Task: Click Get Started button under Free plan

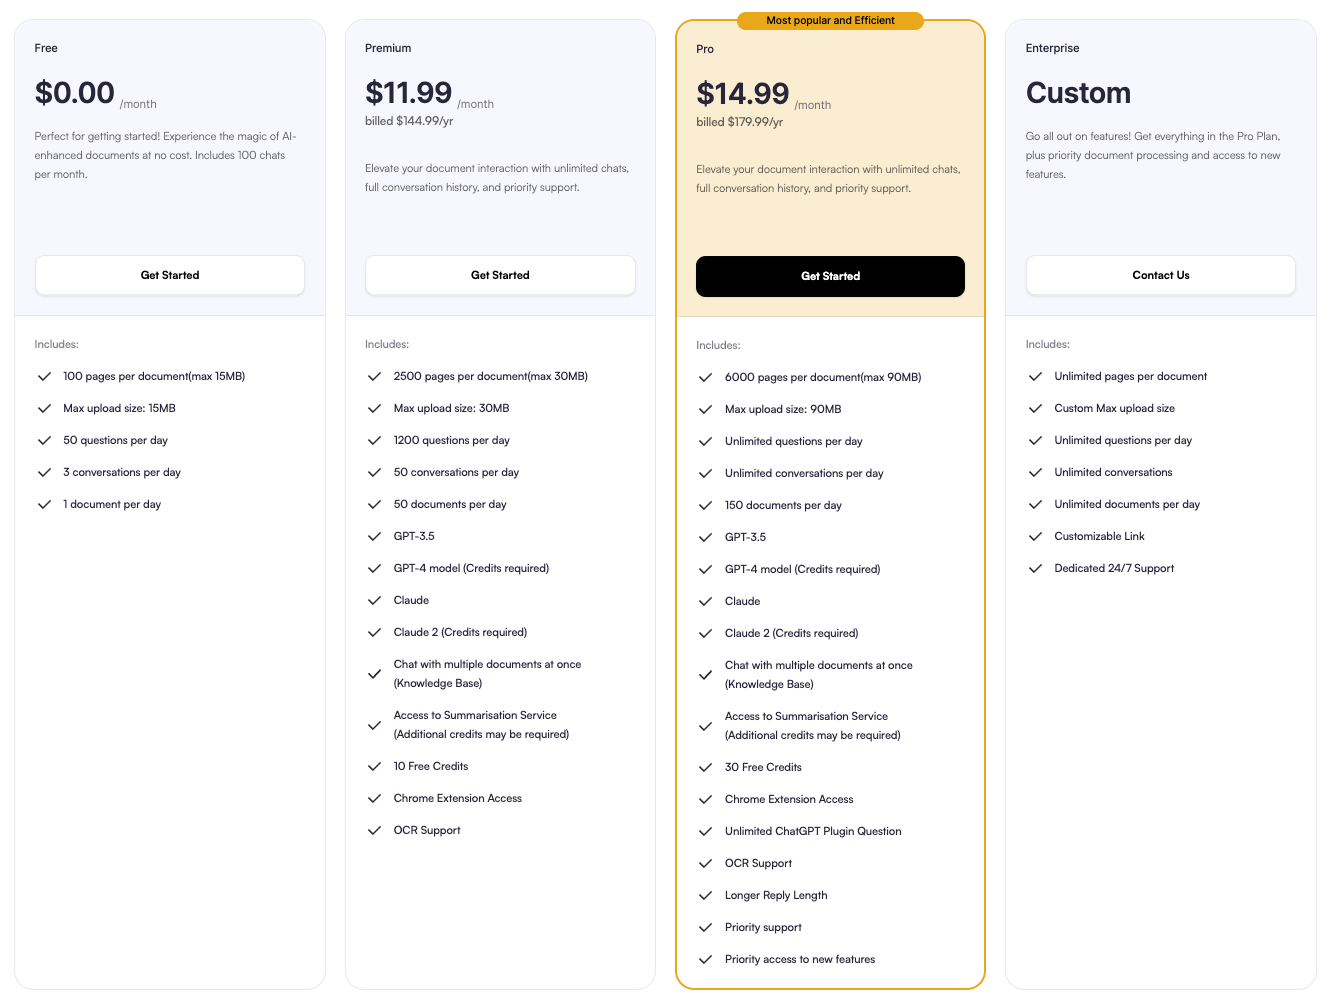Action: [x=170, y=275]
